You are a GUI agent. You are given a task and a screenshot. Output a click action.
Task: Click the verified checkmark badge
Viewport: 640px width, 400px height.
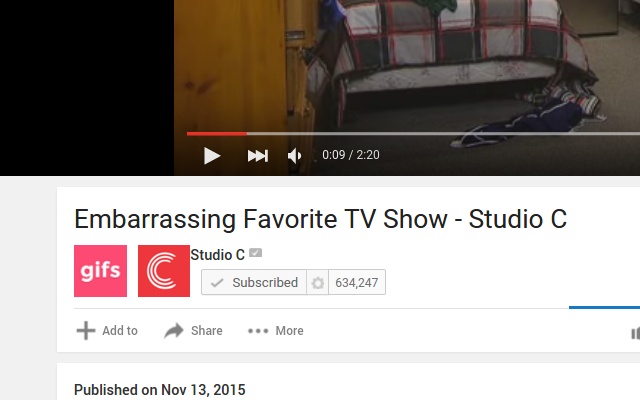[256, 253]
